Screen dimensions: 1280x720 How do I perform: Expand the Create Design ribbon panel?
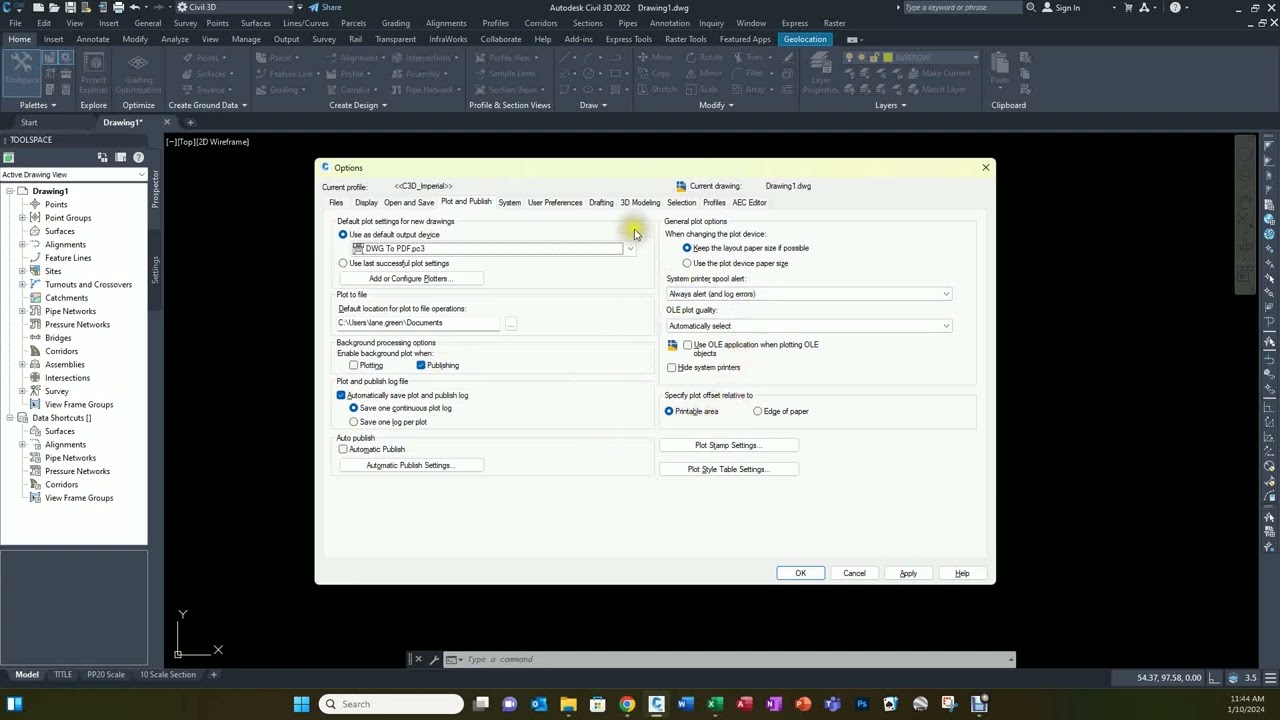[357, 105]
